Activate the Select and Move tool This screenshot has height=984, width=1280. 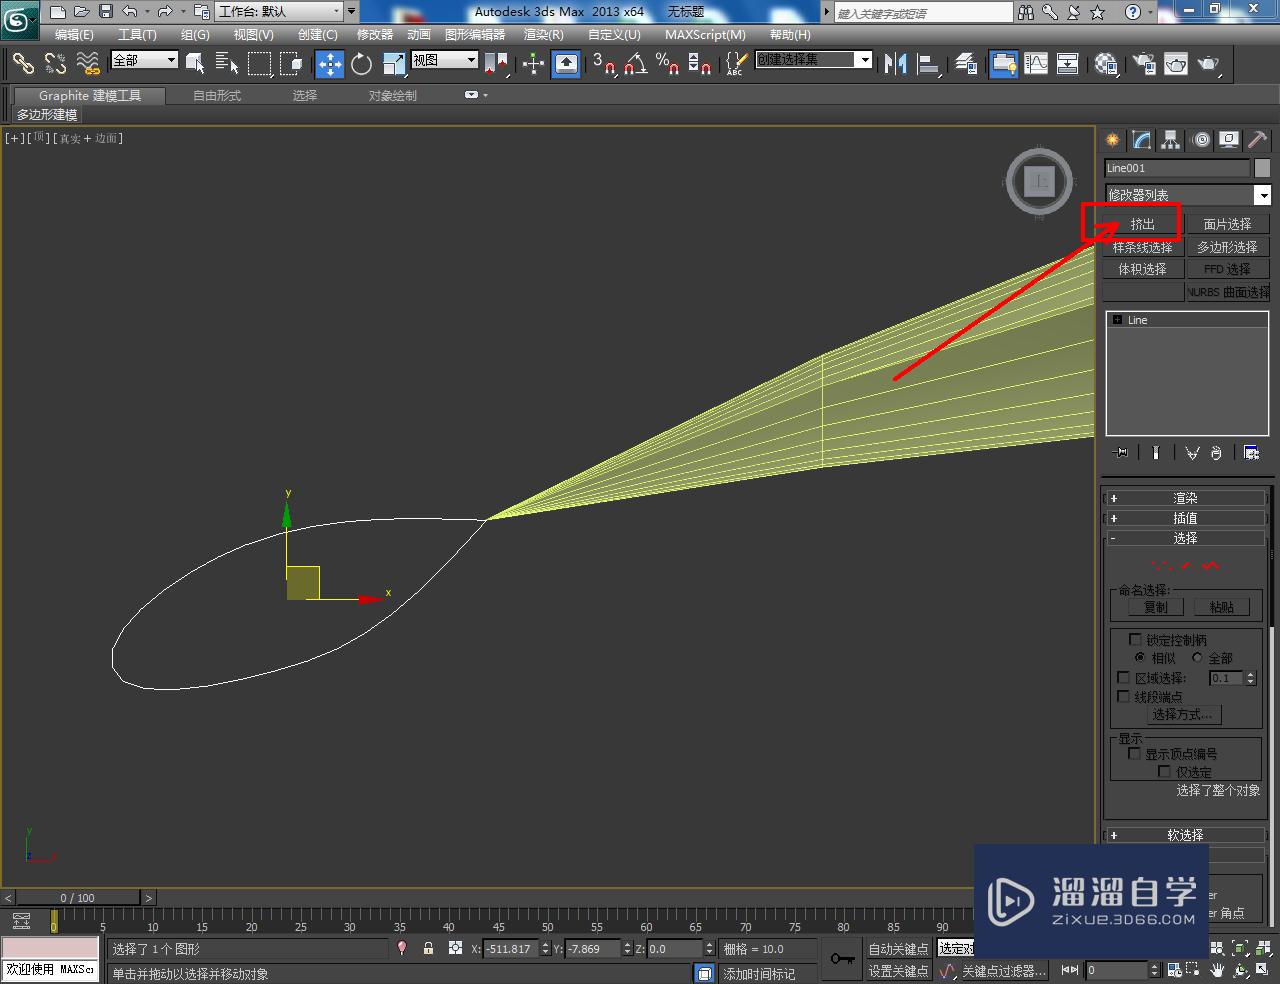point(329,64)
